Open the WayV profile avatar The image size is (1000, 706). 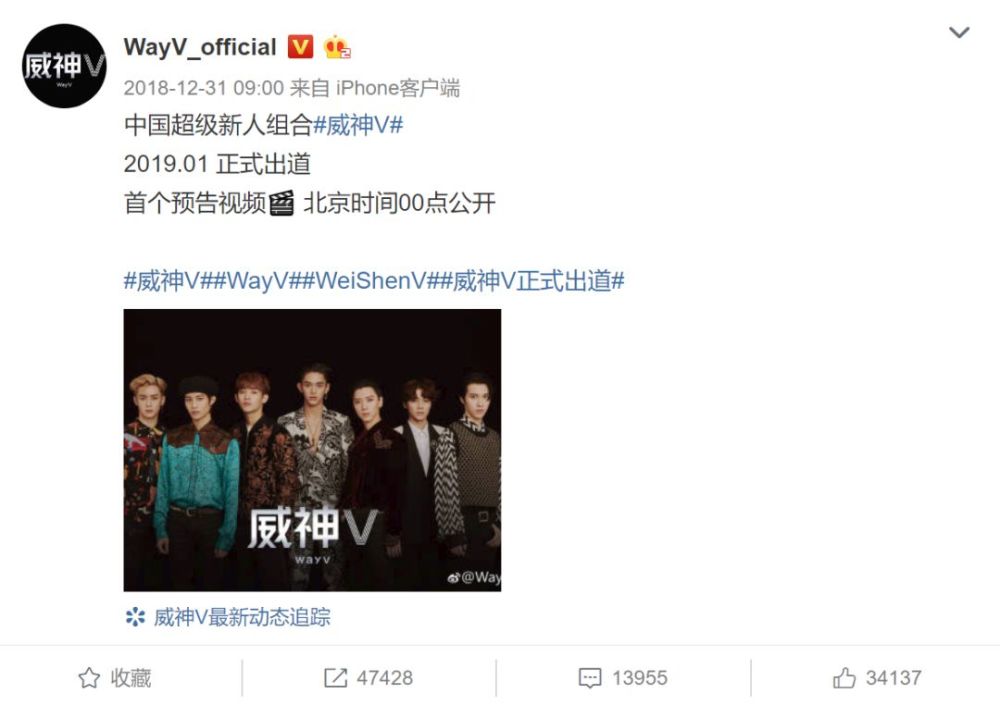[x=64, y=66]
